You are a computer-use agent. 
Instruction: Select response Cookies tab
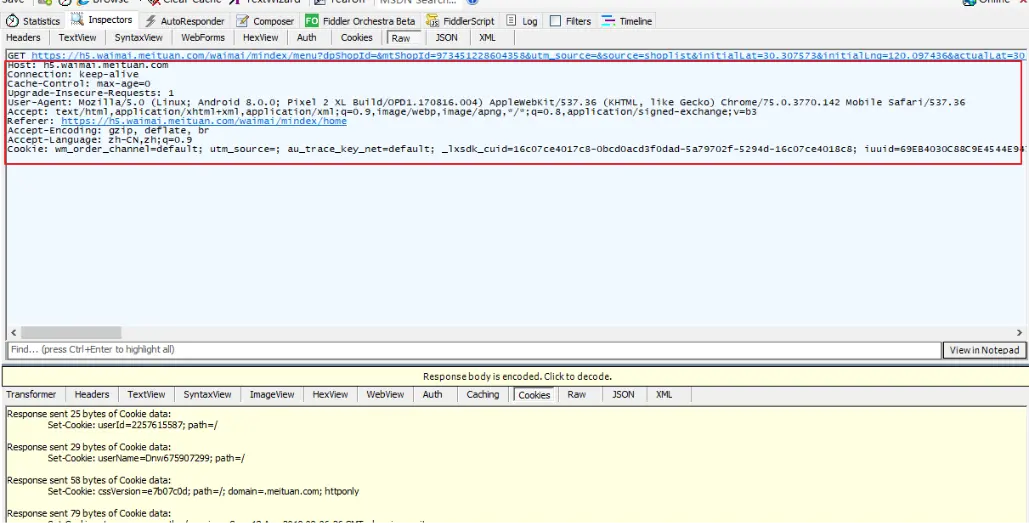coord(534,395)
